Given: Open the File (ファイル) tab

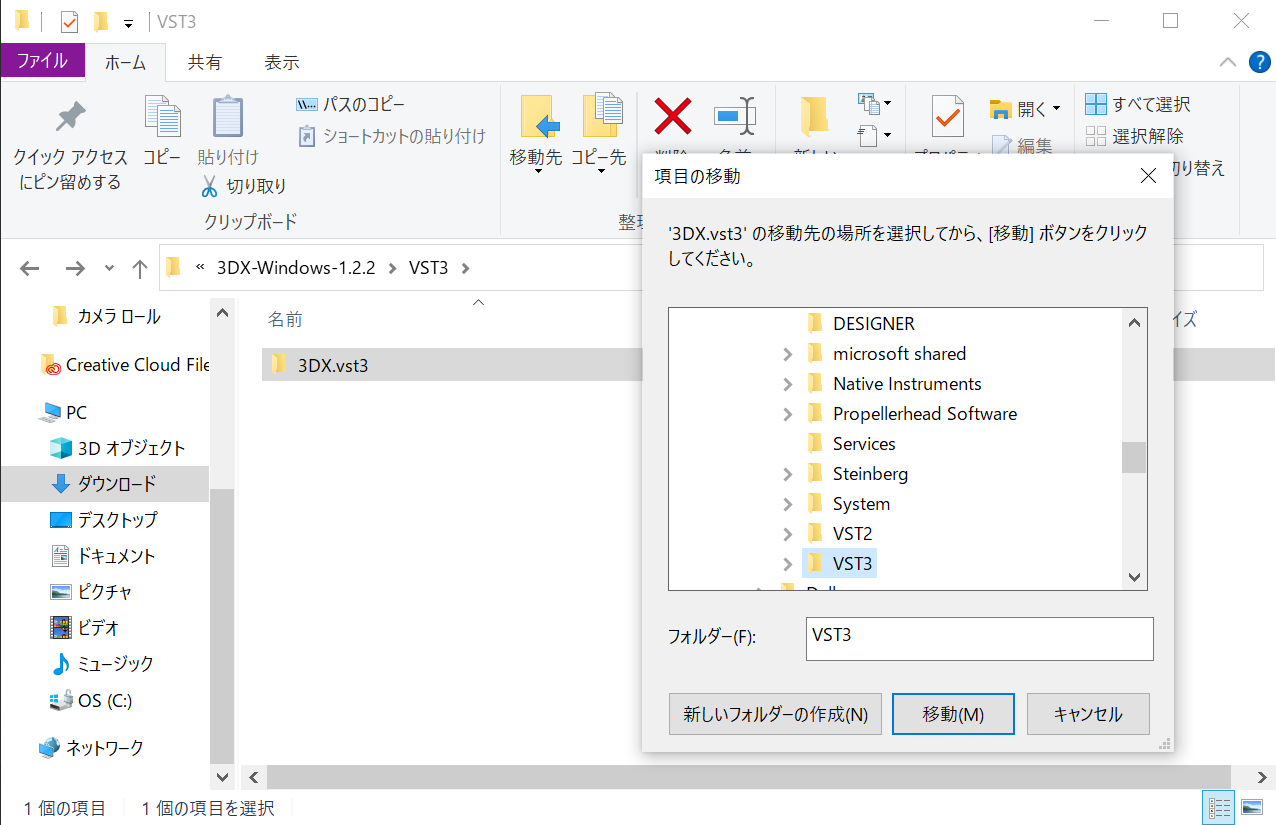Looking at the screenshot, I should tap(42, 60).
